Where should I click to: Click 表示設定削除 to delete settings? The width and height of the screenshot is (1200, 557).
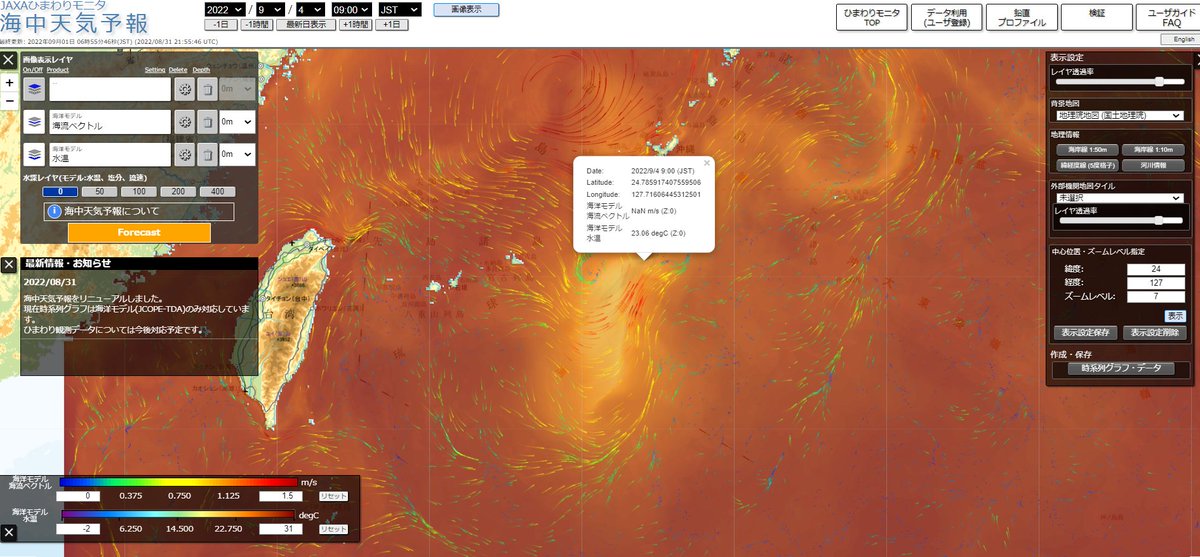click(1156, 333)
